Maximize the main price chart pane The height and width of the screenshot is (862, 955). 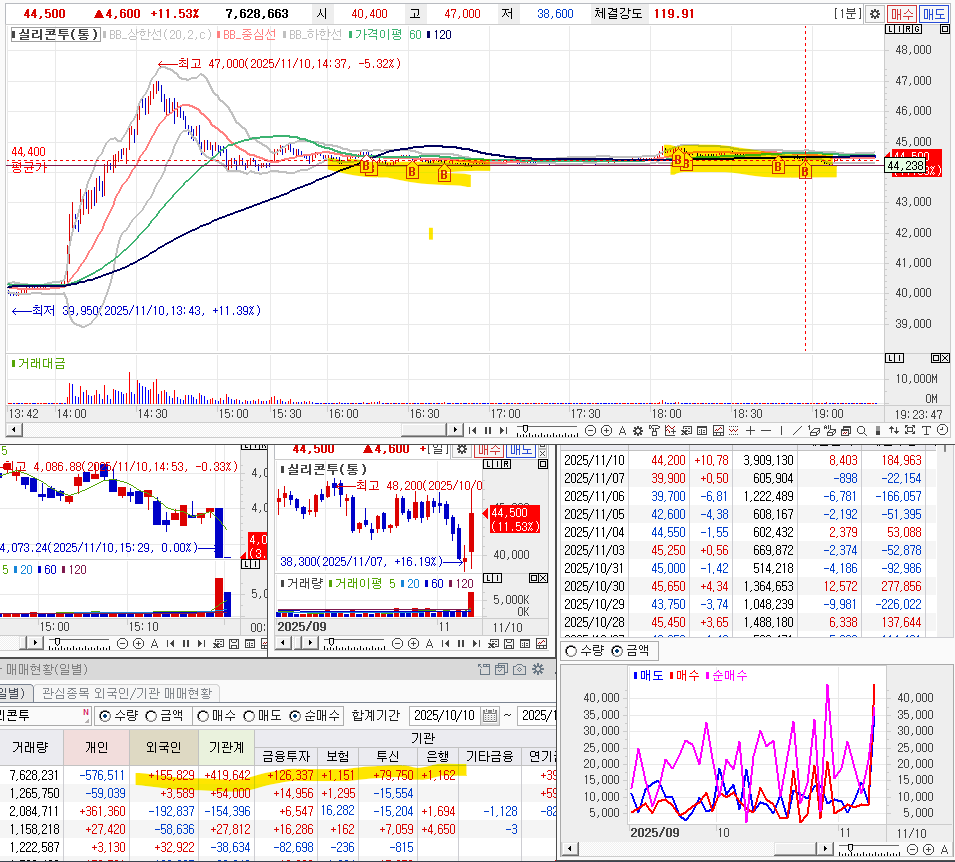tap(945, 29)
